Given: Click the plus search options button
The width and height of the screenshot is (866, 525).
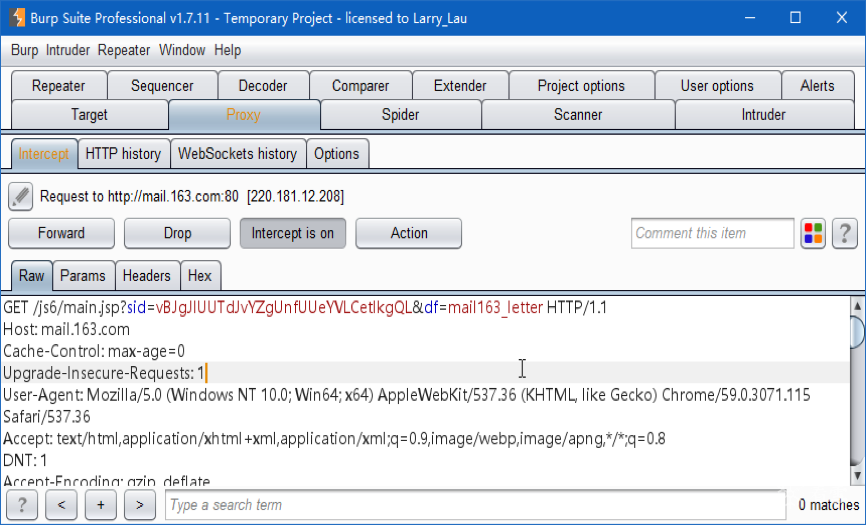Looking at the screenshot, I should point(101,505).
